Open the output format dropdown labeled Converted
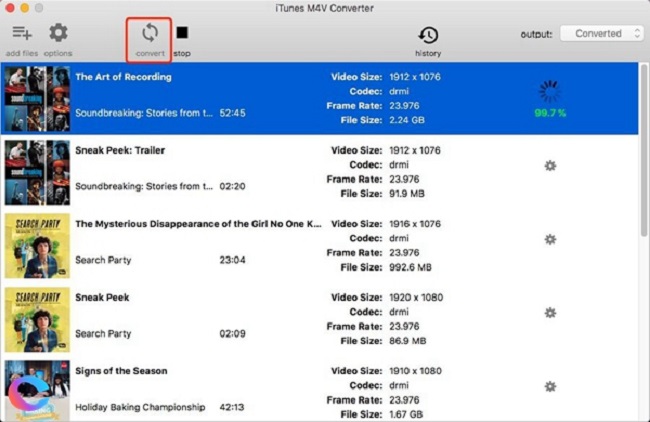 (x=602, y=34)
